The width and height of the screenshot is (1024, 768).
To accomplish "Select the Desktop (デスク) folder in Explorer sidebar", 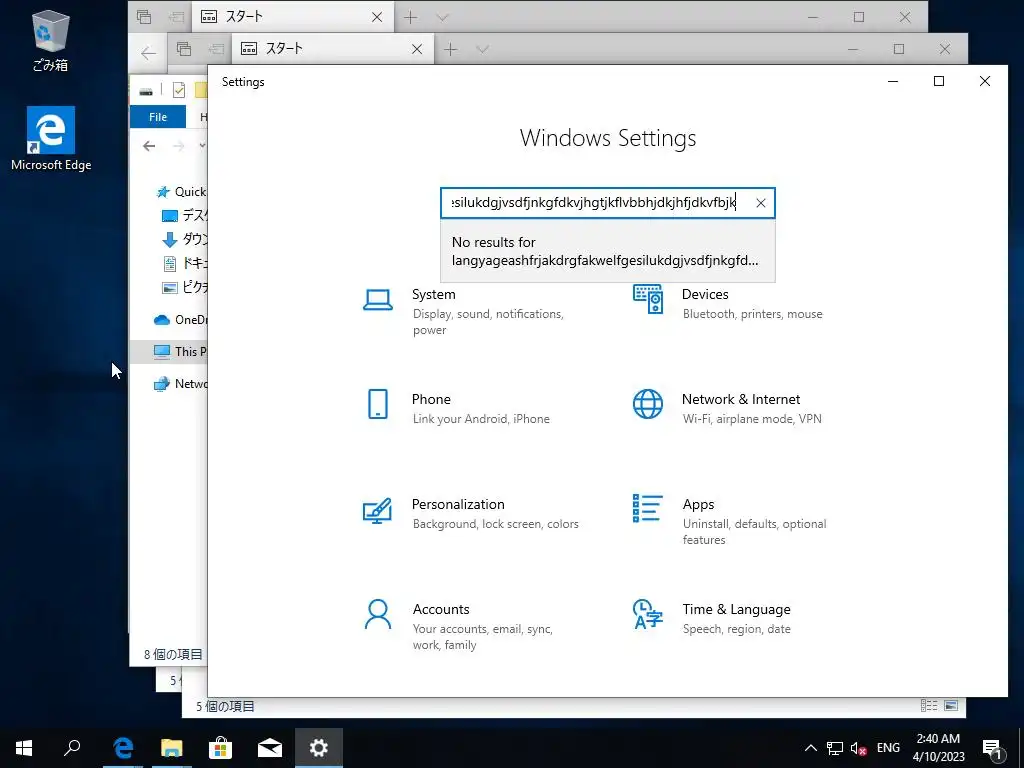I will [184, 215].
